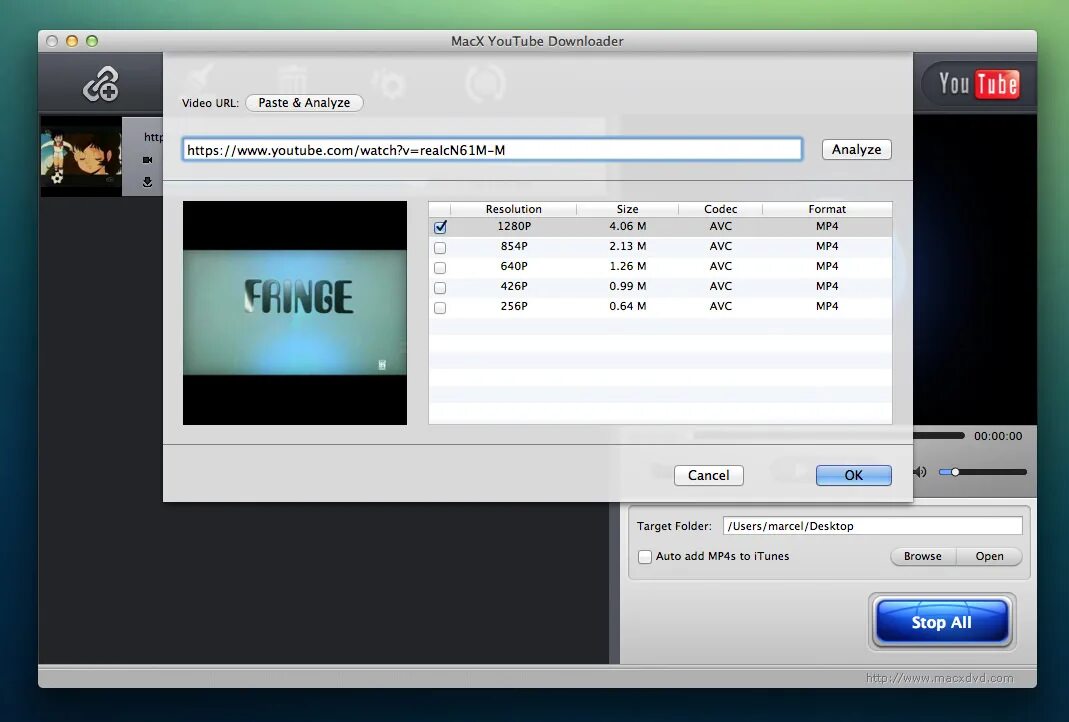
Task: Select the 2.13 M size cell
Action: click(627, 245)
